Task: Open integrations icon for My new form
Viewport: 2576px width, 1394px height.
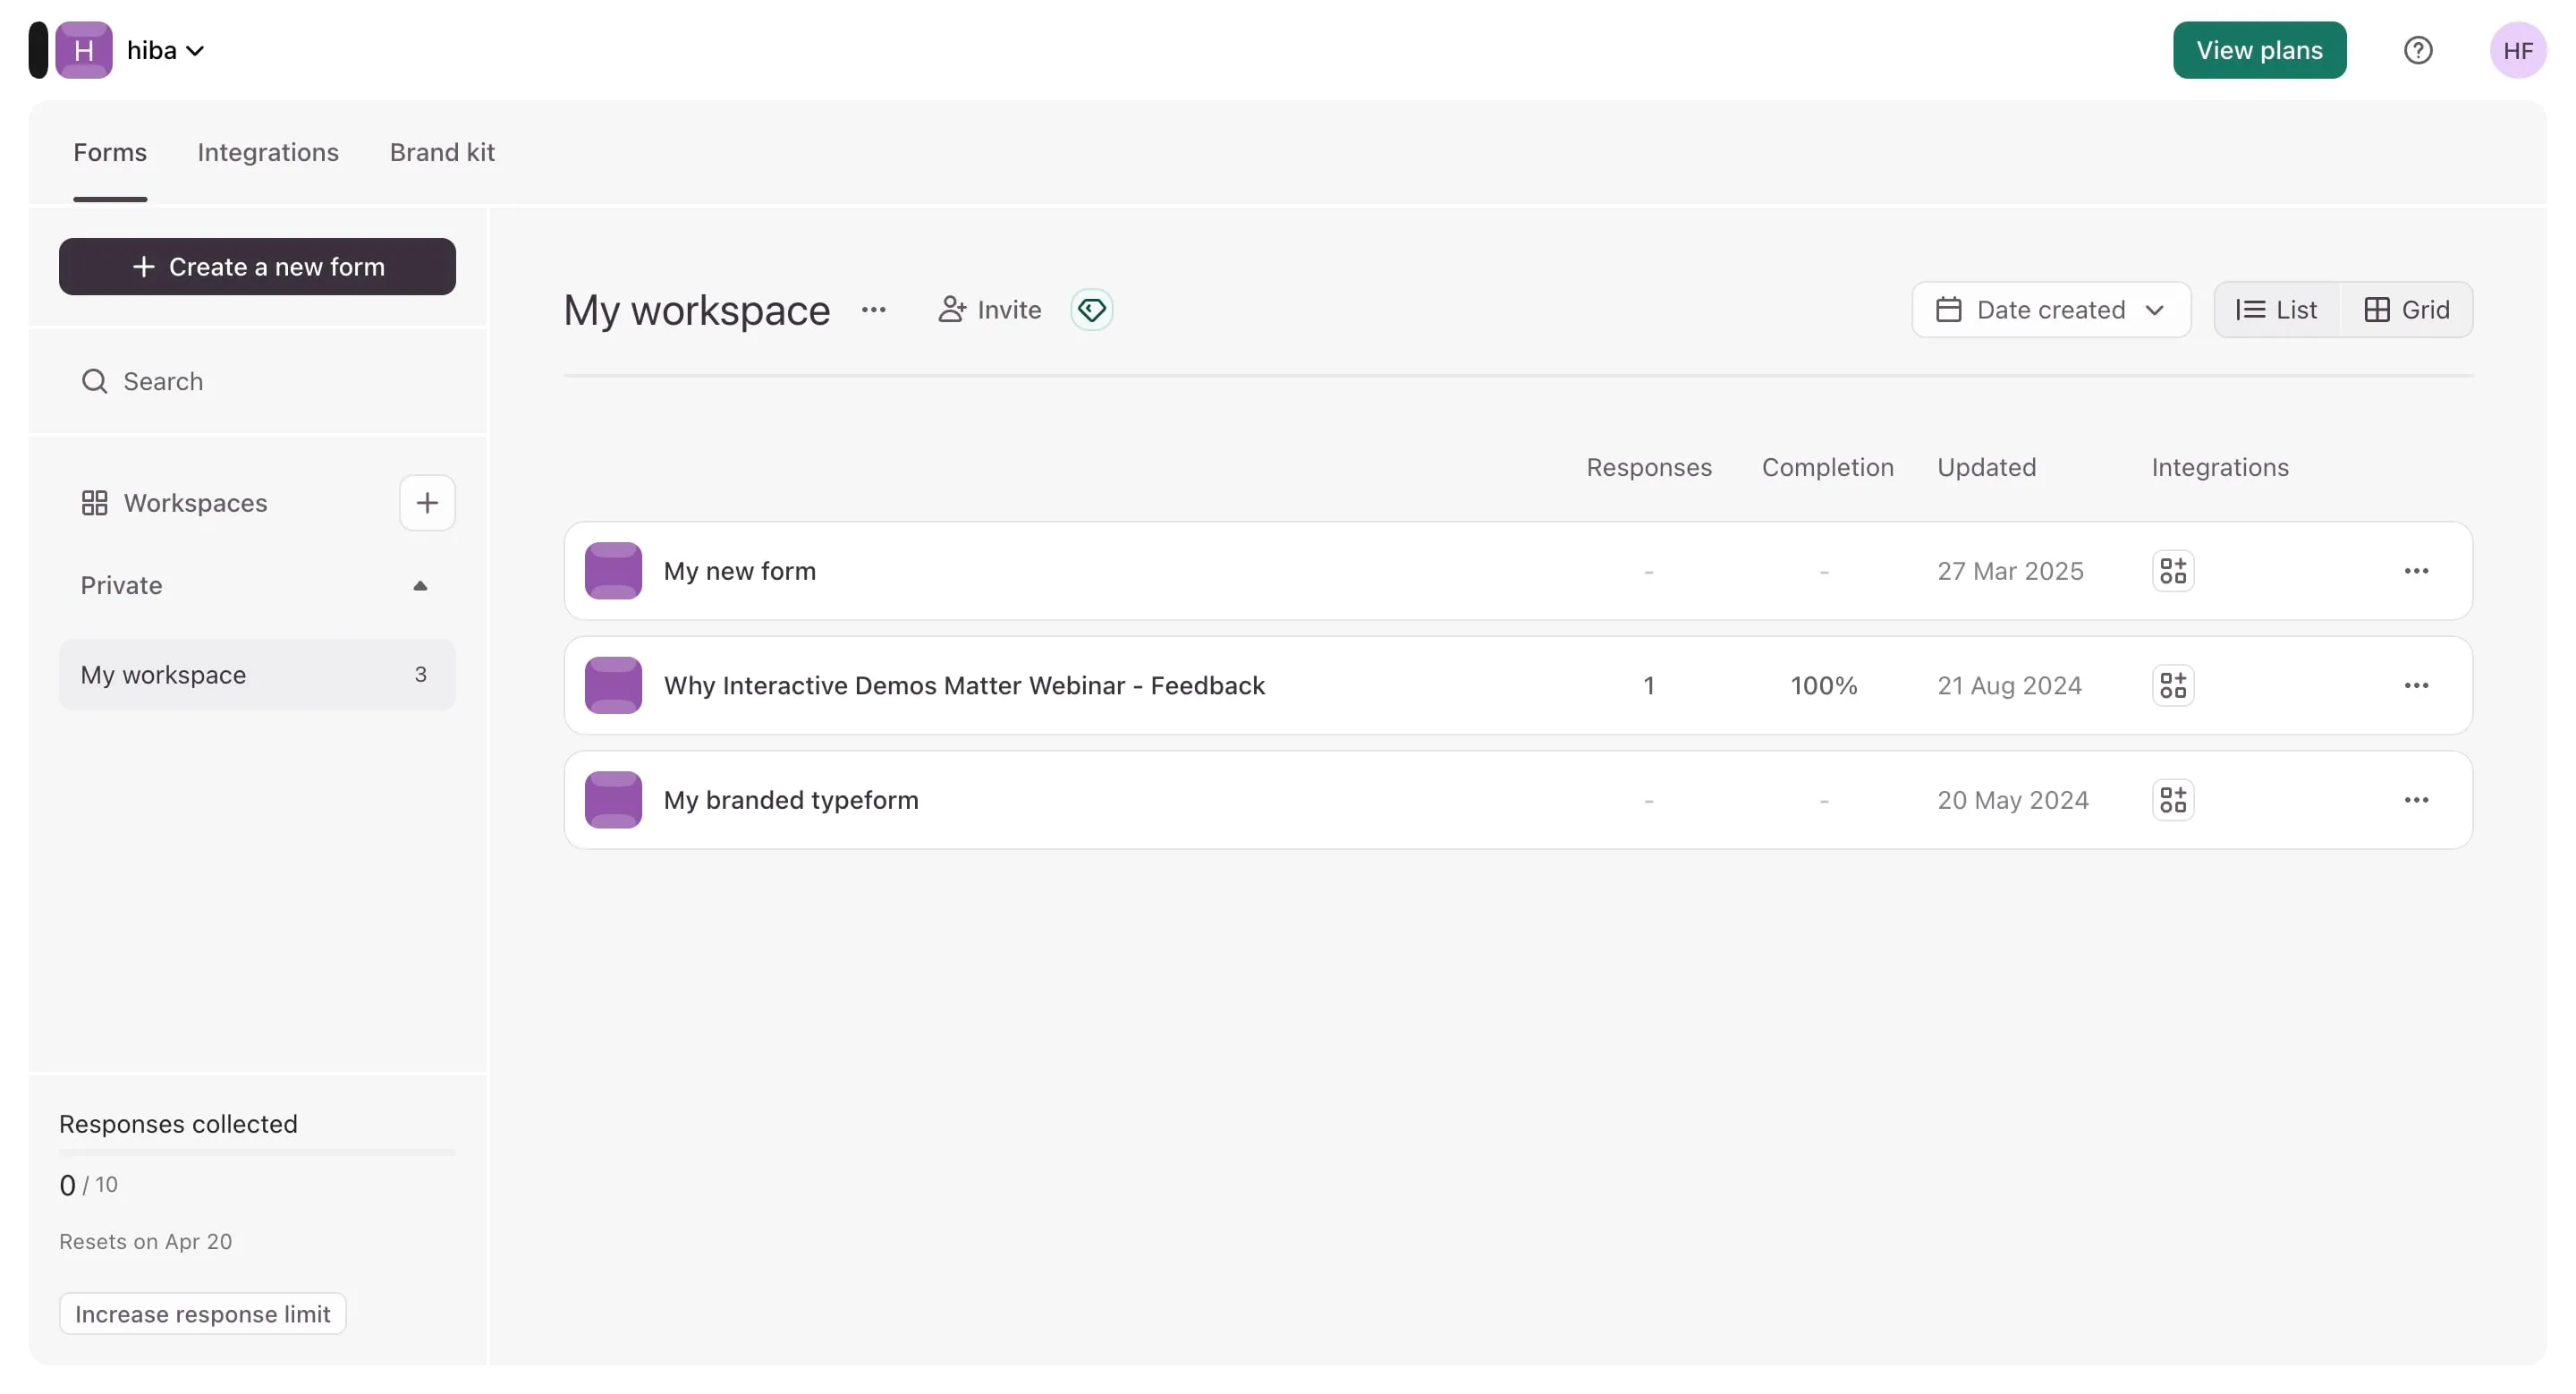Action: pyautogui.click(x=2173, y=571)
